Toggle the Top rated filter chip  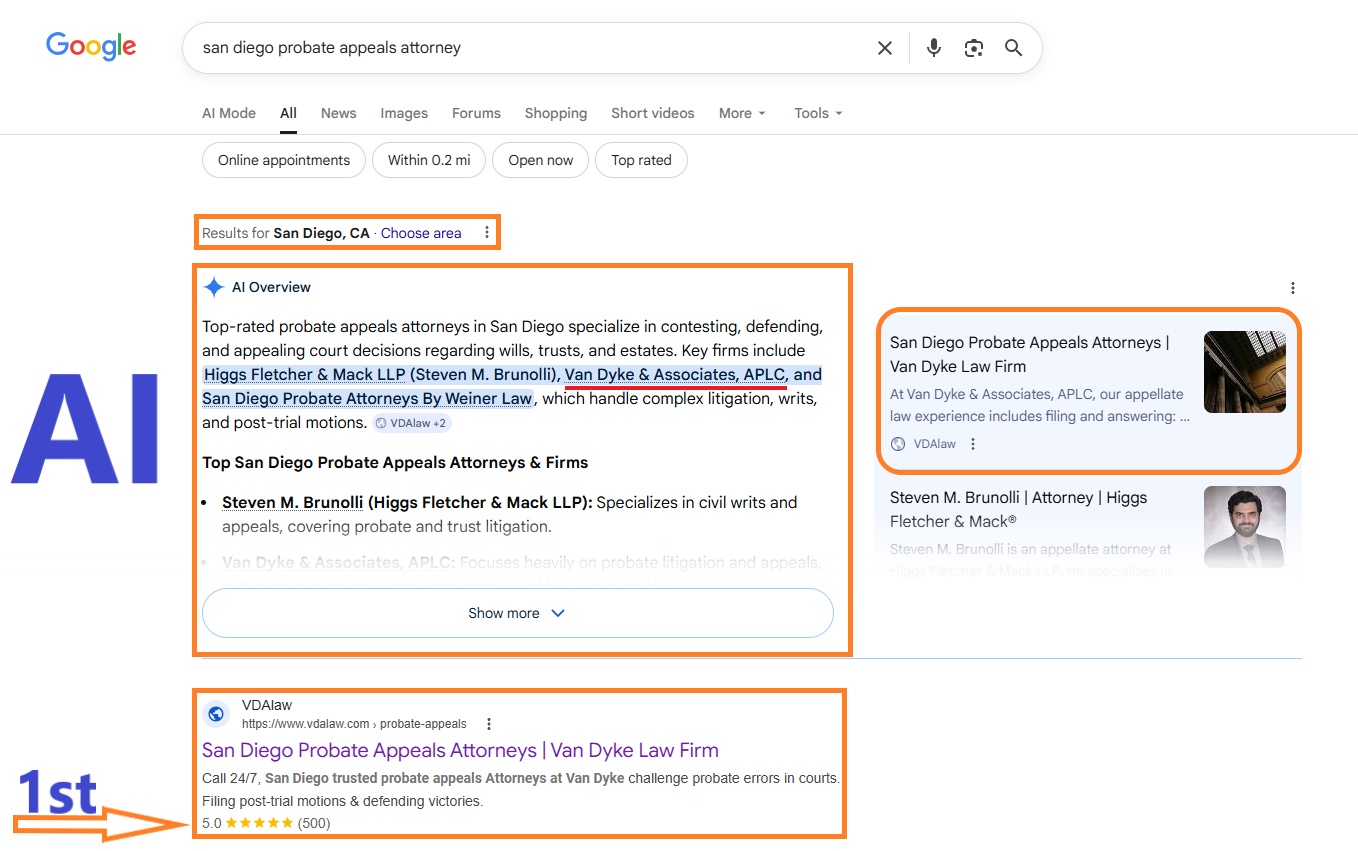click(x=641, y=160)
